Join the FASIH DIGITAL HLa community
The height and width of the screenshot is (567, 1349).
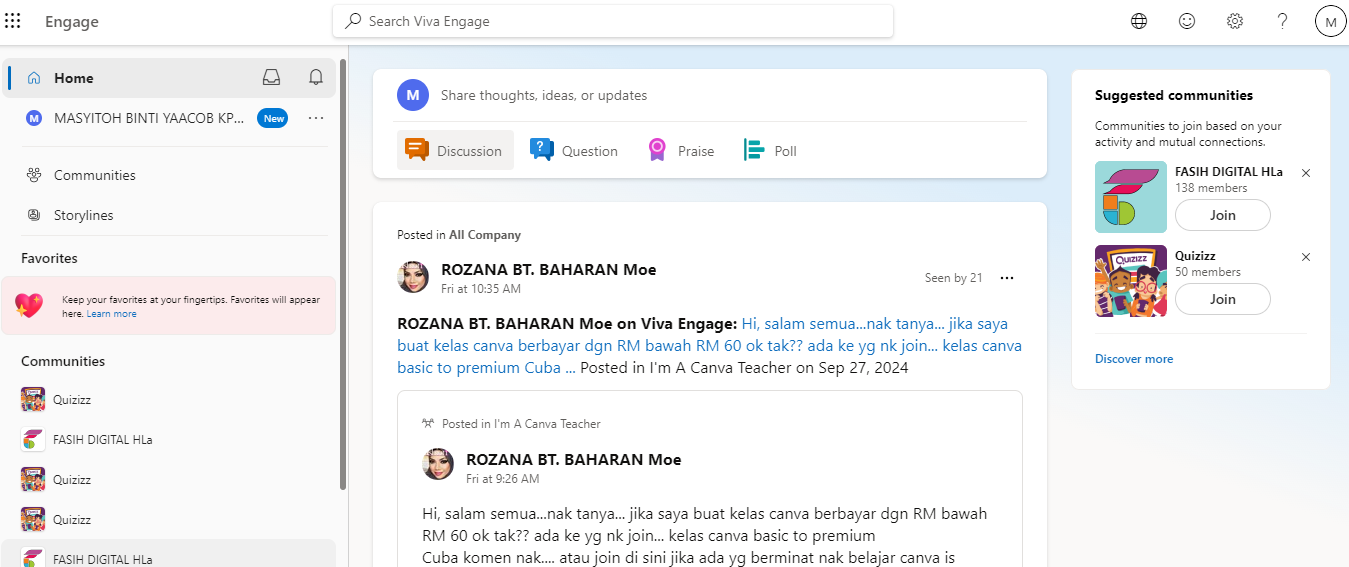(x=1223, y=215)
